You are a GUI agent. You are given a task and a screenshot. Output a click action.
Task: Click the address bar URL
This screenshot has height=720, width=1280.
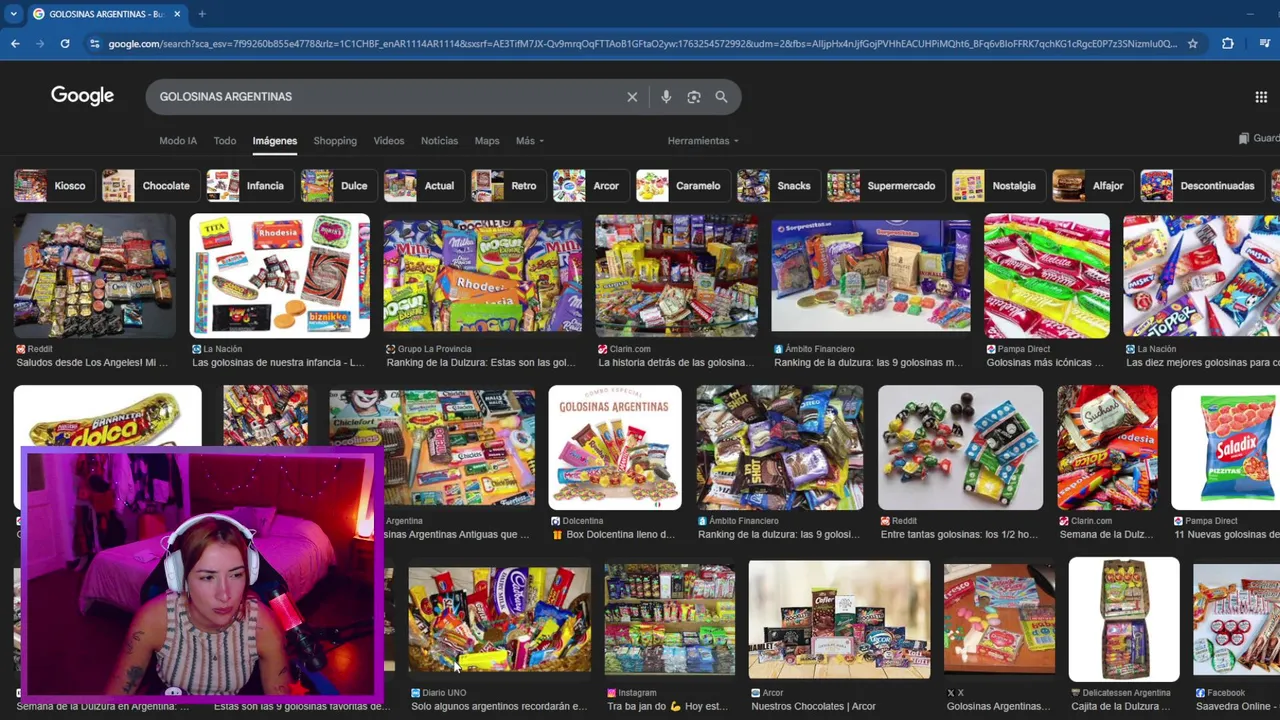(x=642, y=44)
